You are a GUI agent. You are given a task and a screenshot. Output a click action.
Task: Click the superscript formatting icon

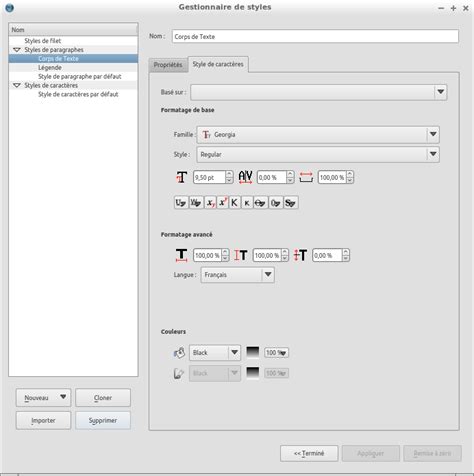pos(223,202)
